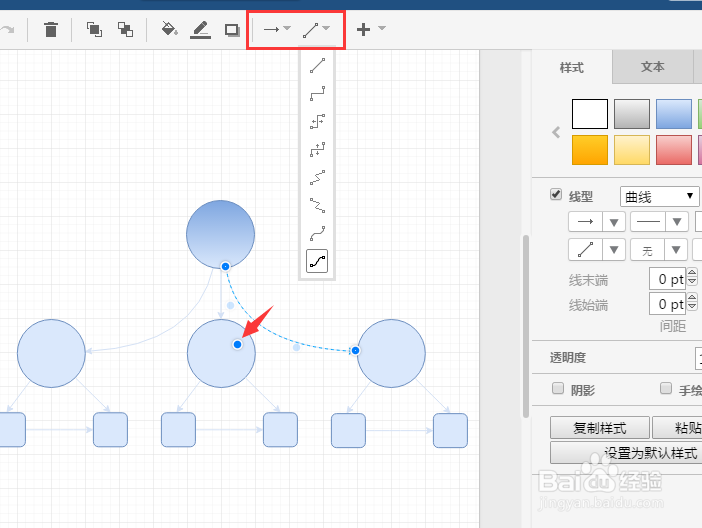Viewport: 702px width, 528px height.
Task: Select the right circle node
Action: (391, 353)
